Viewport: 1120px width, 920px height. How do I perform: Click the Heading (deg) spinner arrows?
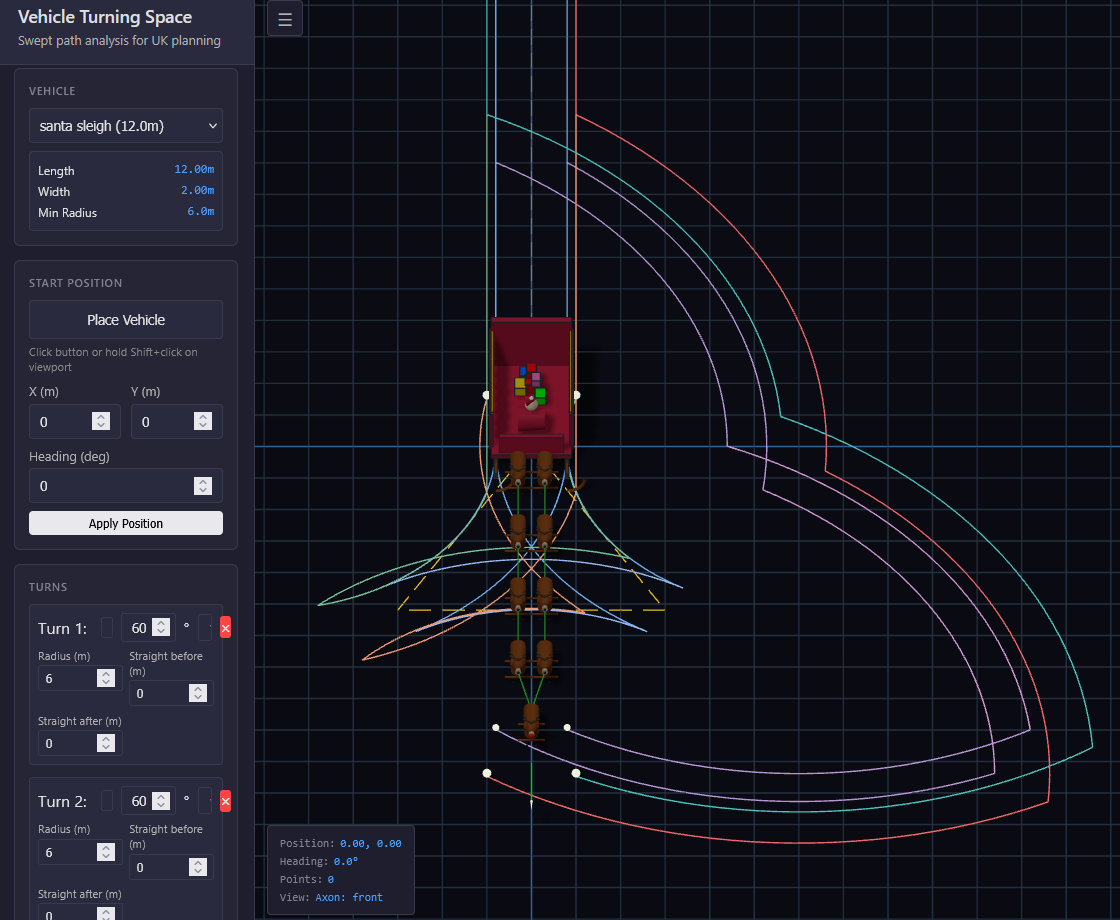coord(203,486)
